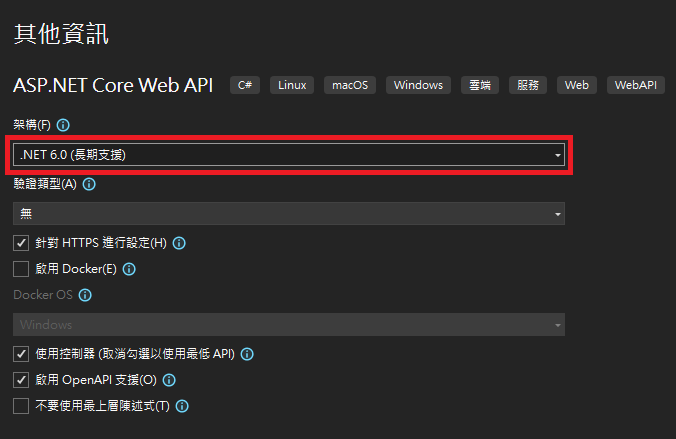Click the ASP.NET Core Web API title
The image size is (676, 439).
click(113, 85)
